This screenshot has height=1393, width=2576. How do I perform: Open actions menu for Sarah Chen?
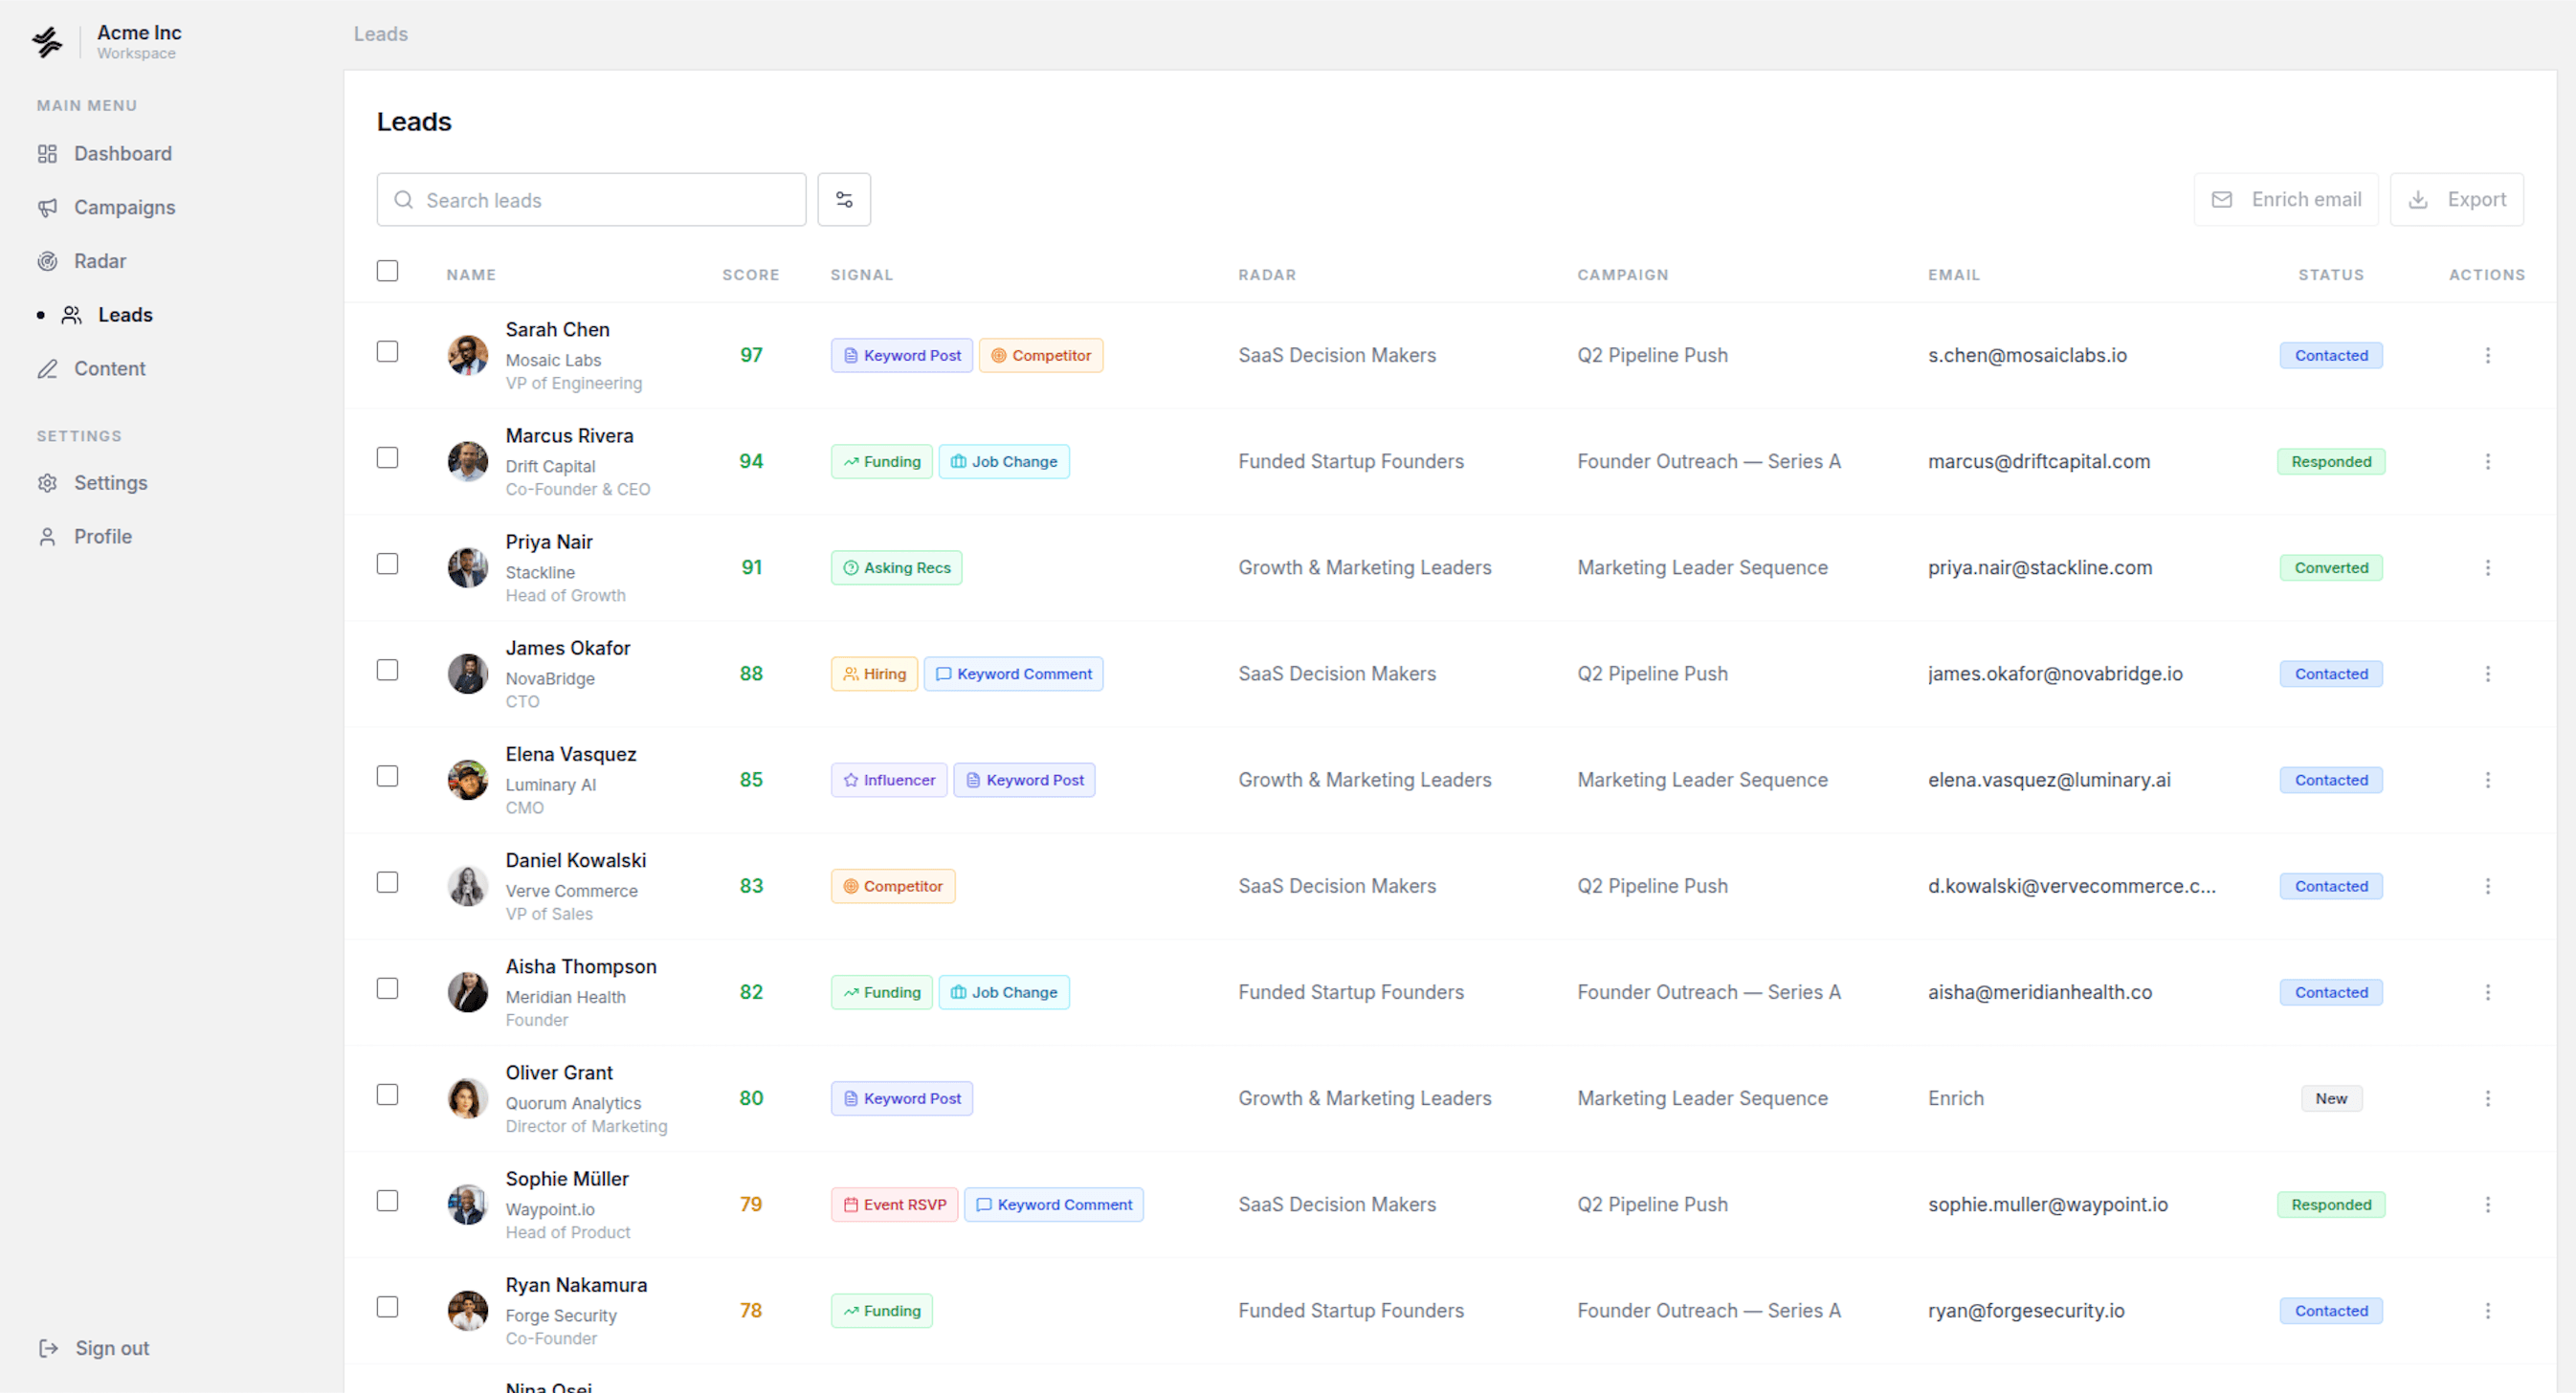2487,356
